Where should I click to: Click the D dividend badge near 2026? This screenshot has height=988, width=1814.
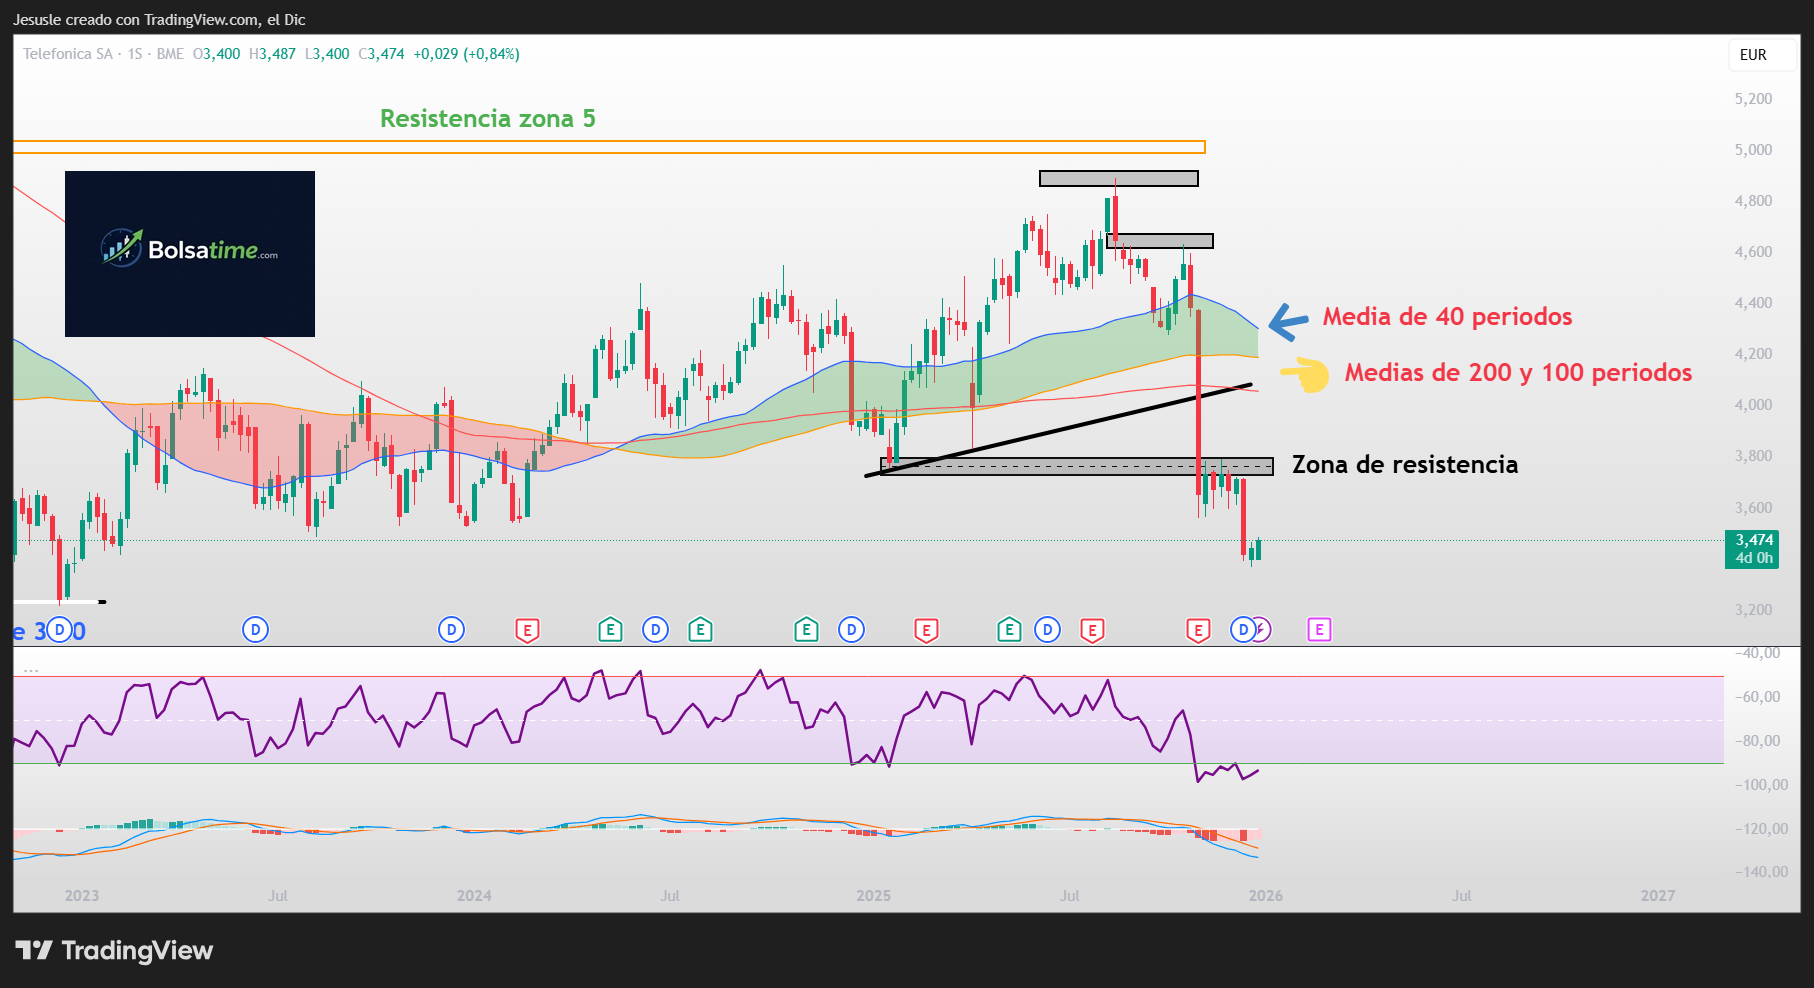pyautogui.click(x=1242, y=630)
